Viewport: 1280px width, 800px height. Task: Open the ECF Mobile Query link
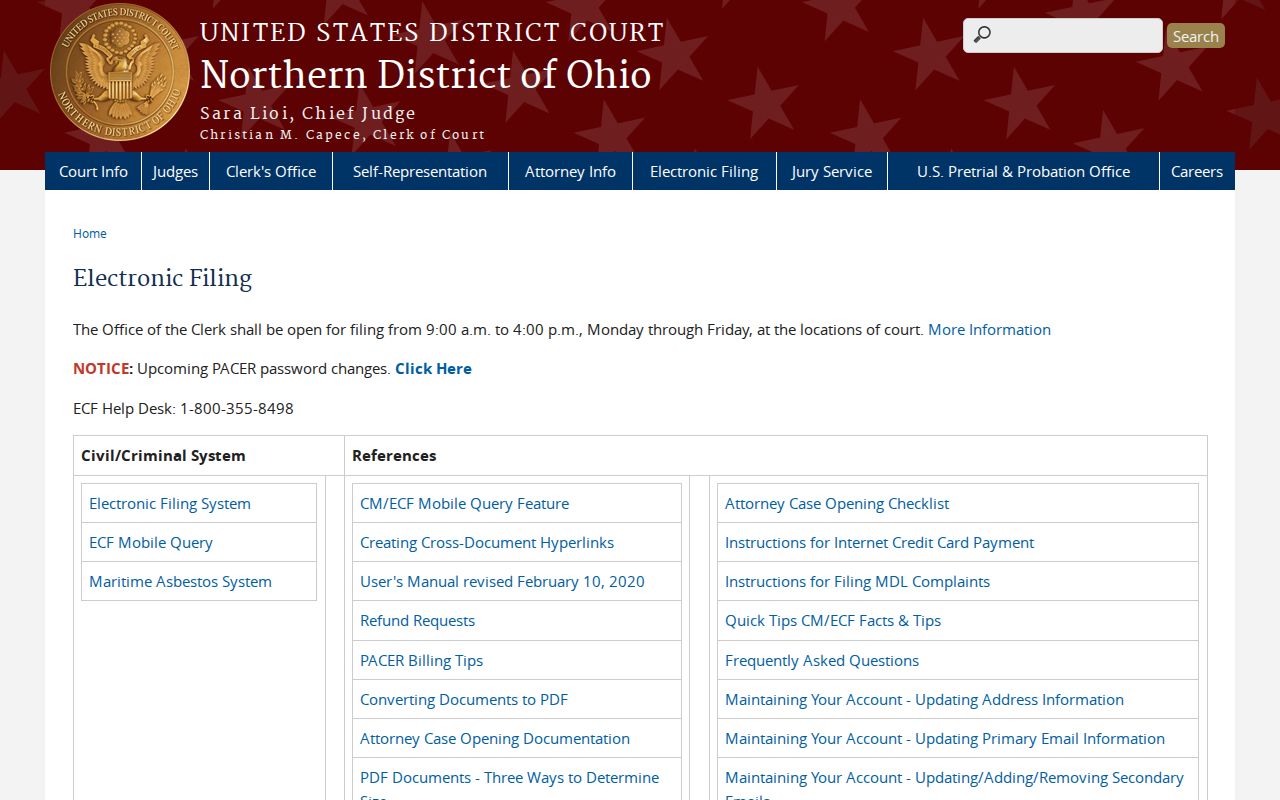click(151, 542)
